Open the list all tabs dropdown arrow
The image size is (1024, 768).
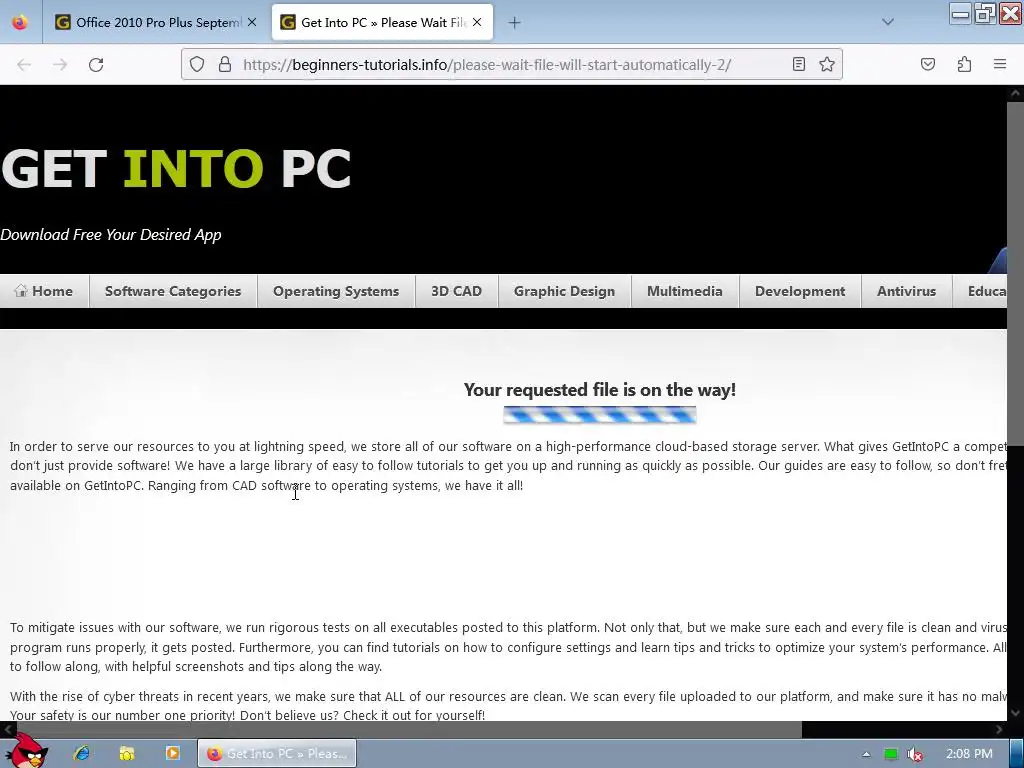(888, 22)
